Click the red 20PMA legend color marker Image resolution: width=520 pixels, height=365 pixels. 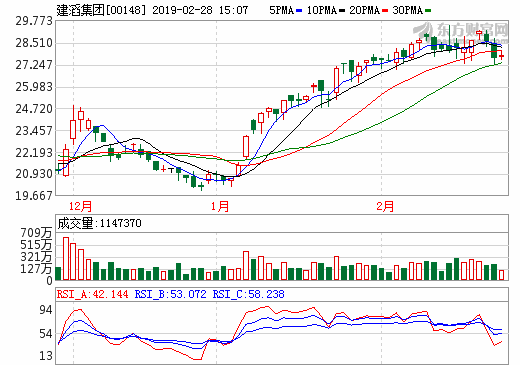coord(385,11)
